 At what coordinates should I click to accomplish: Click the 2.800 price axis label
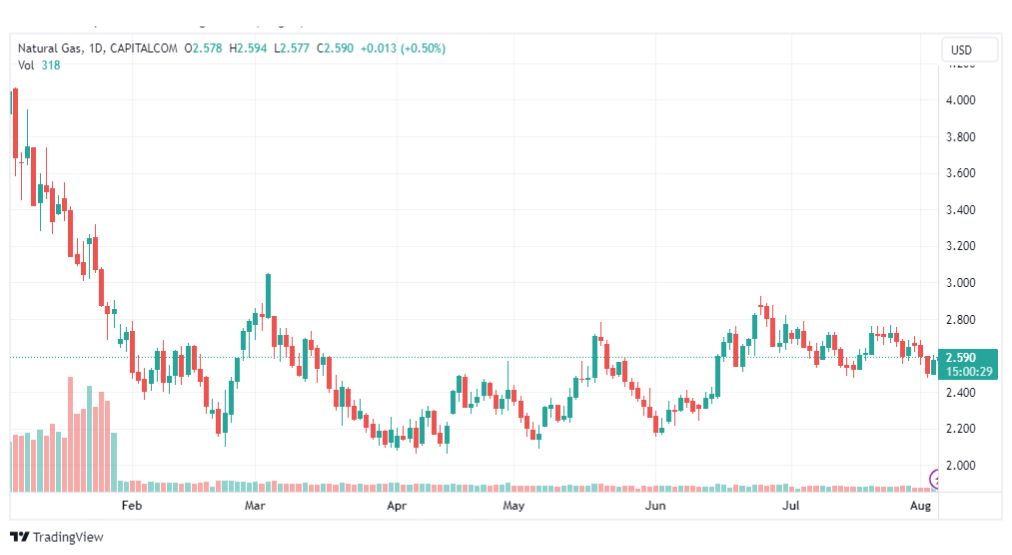pyautogui.click(x=960, y=319)
